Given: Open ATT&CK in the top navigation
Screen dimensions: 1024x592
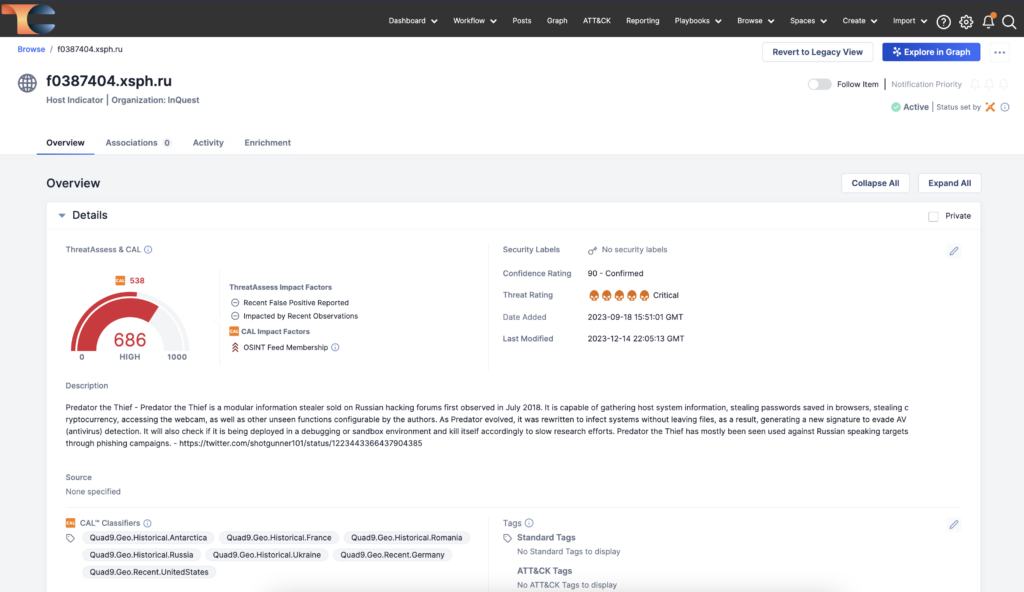Looking at the screenshot, I should point(597,21).
